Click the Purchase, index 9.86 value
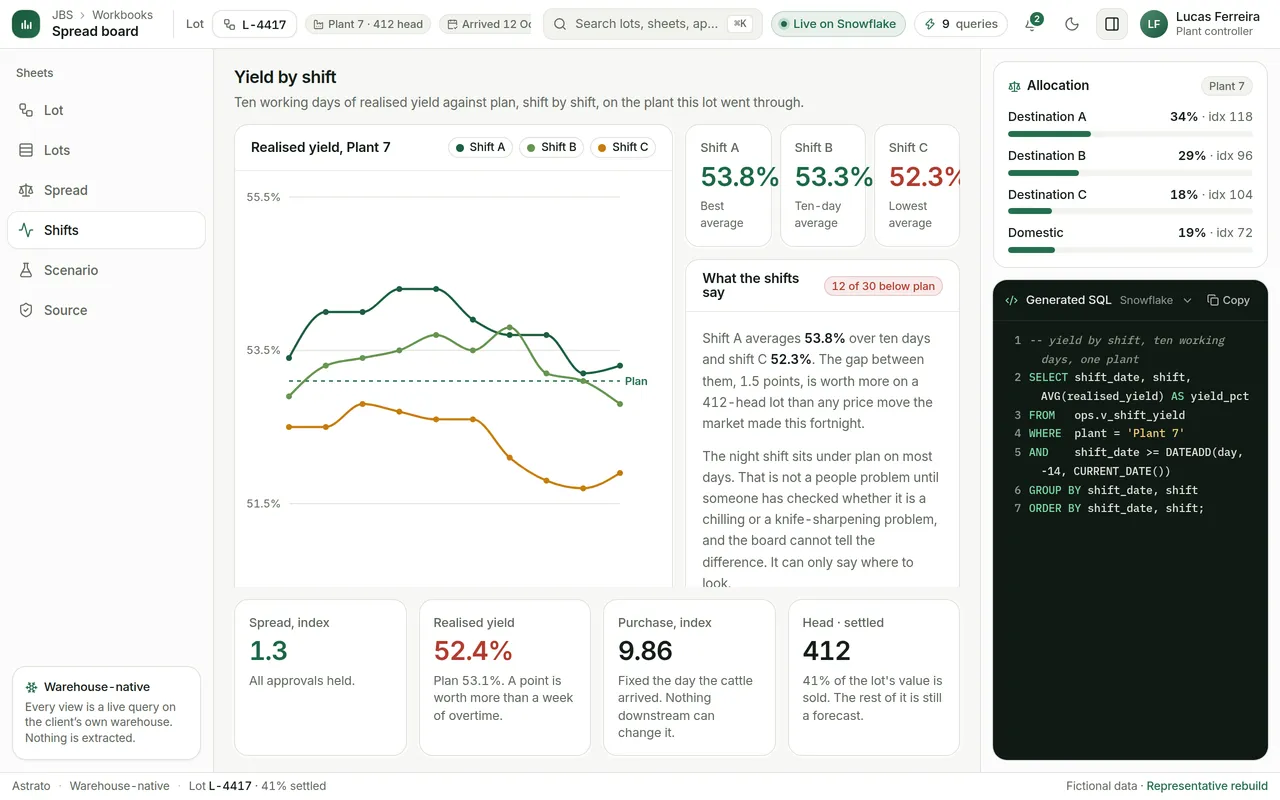The width and height of the screenshot is (1280, 800). pos(645,651)
